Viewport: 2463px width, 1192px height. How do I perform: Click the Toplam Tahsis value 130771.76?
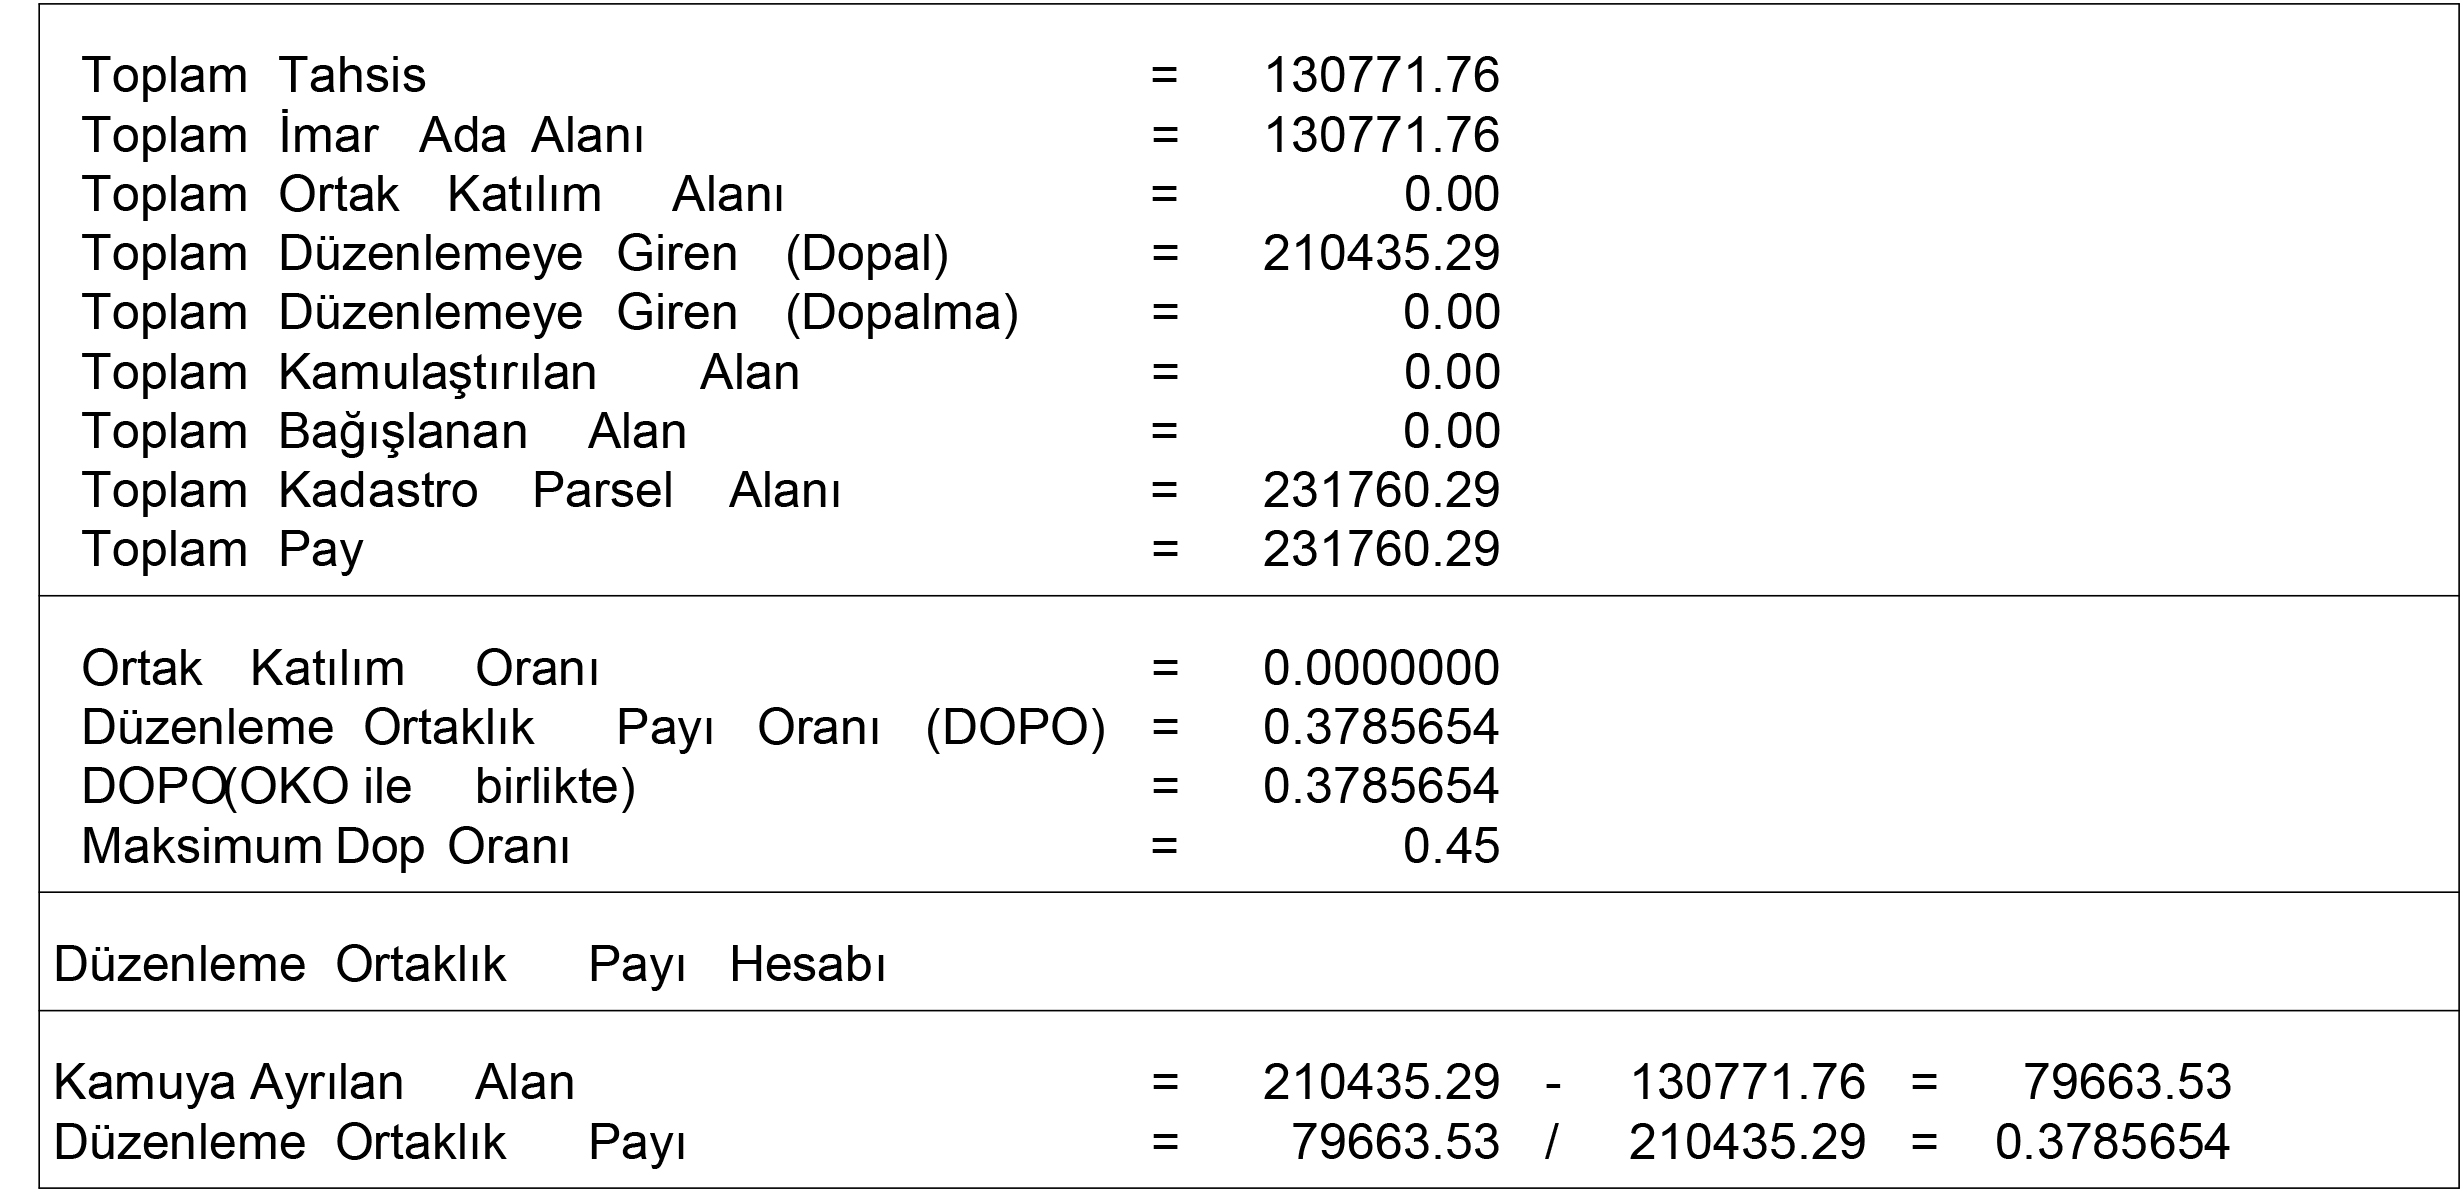1382,76
